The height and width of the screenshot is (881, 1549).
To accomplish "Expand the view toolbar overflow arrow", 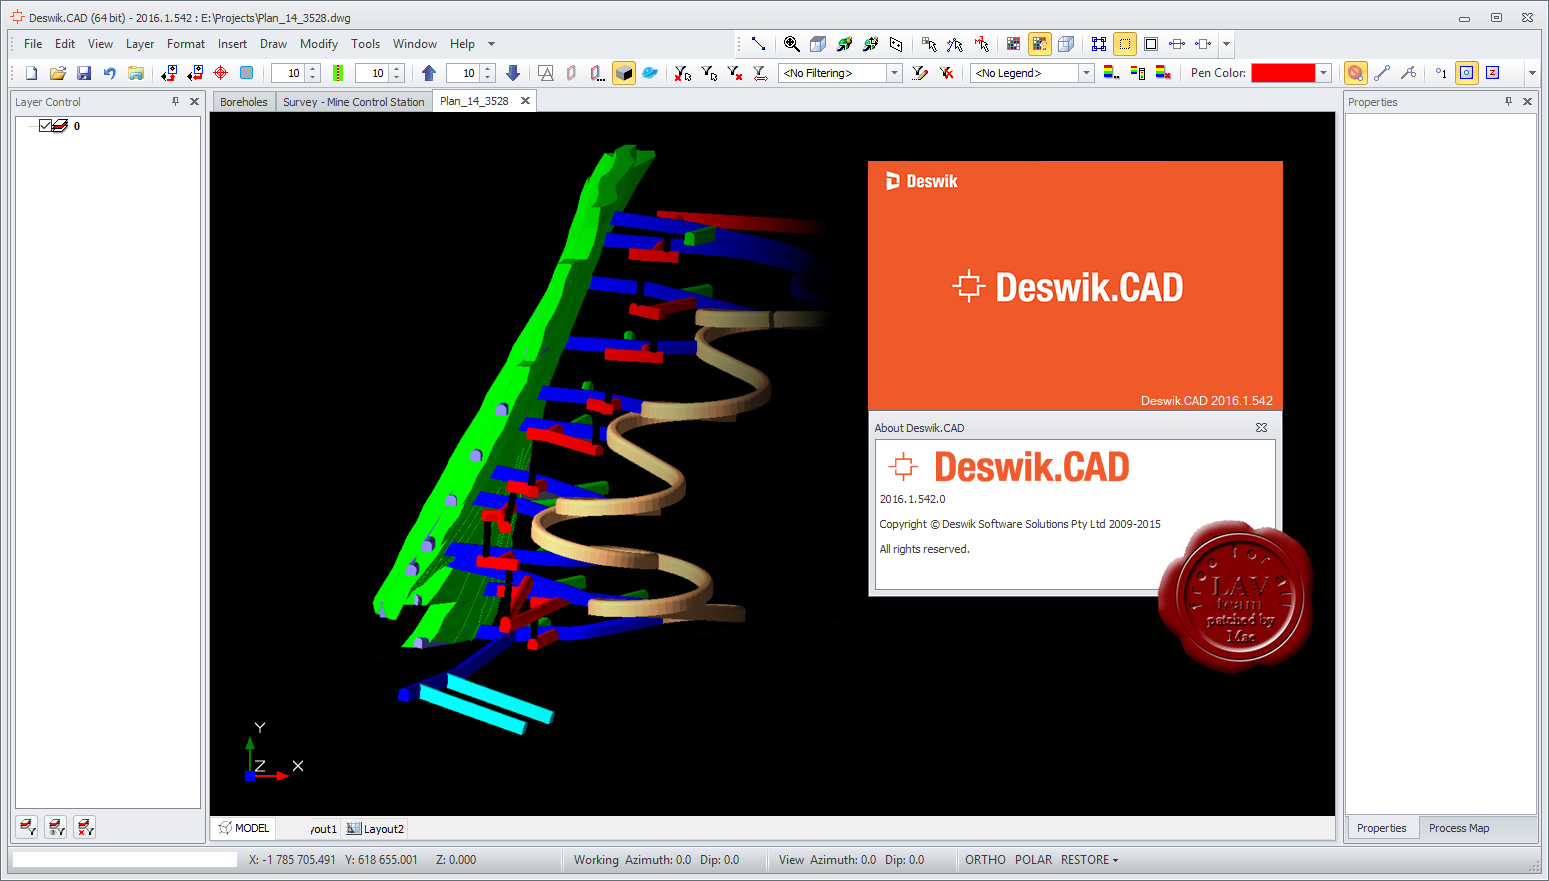I will [x=1226, y=44].
